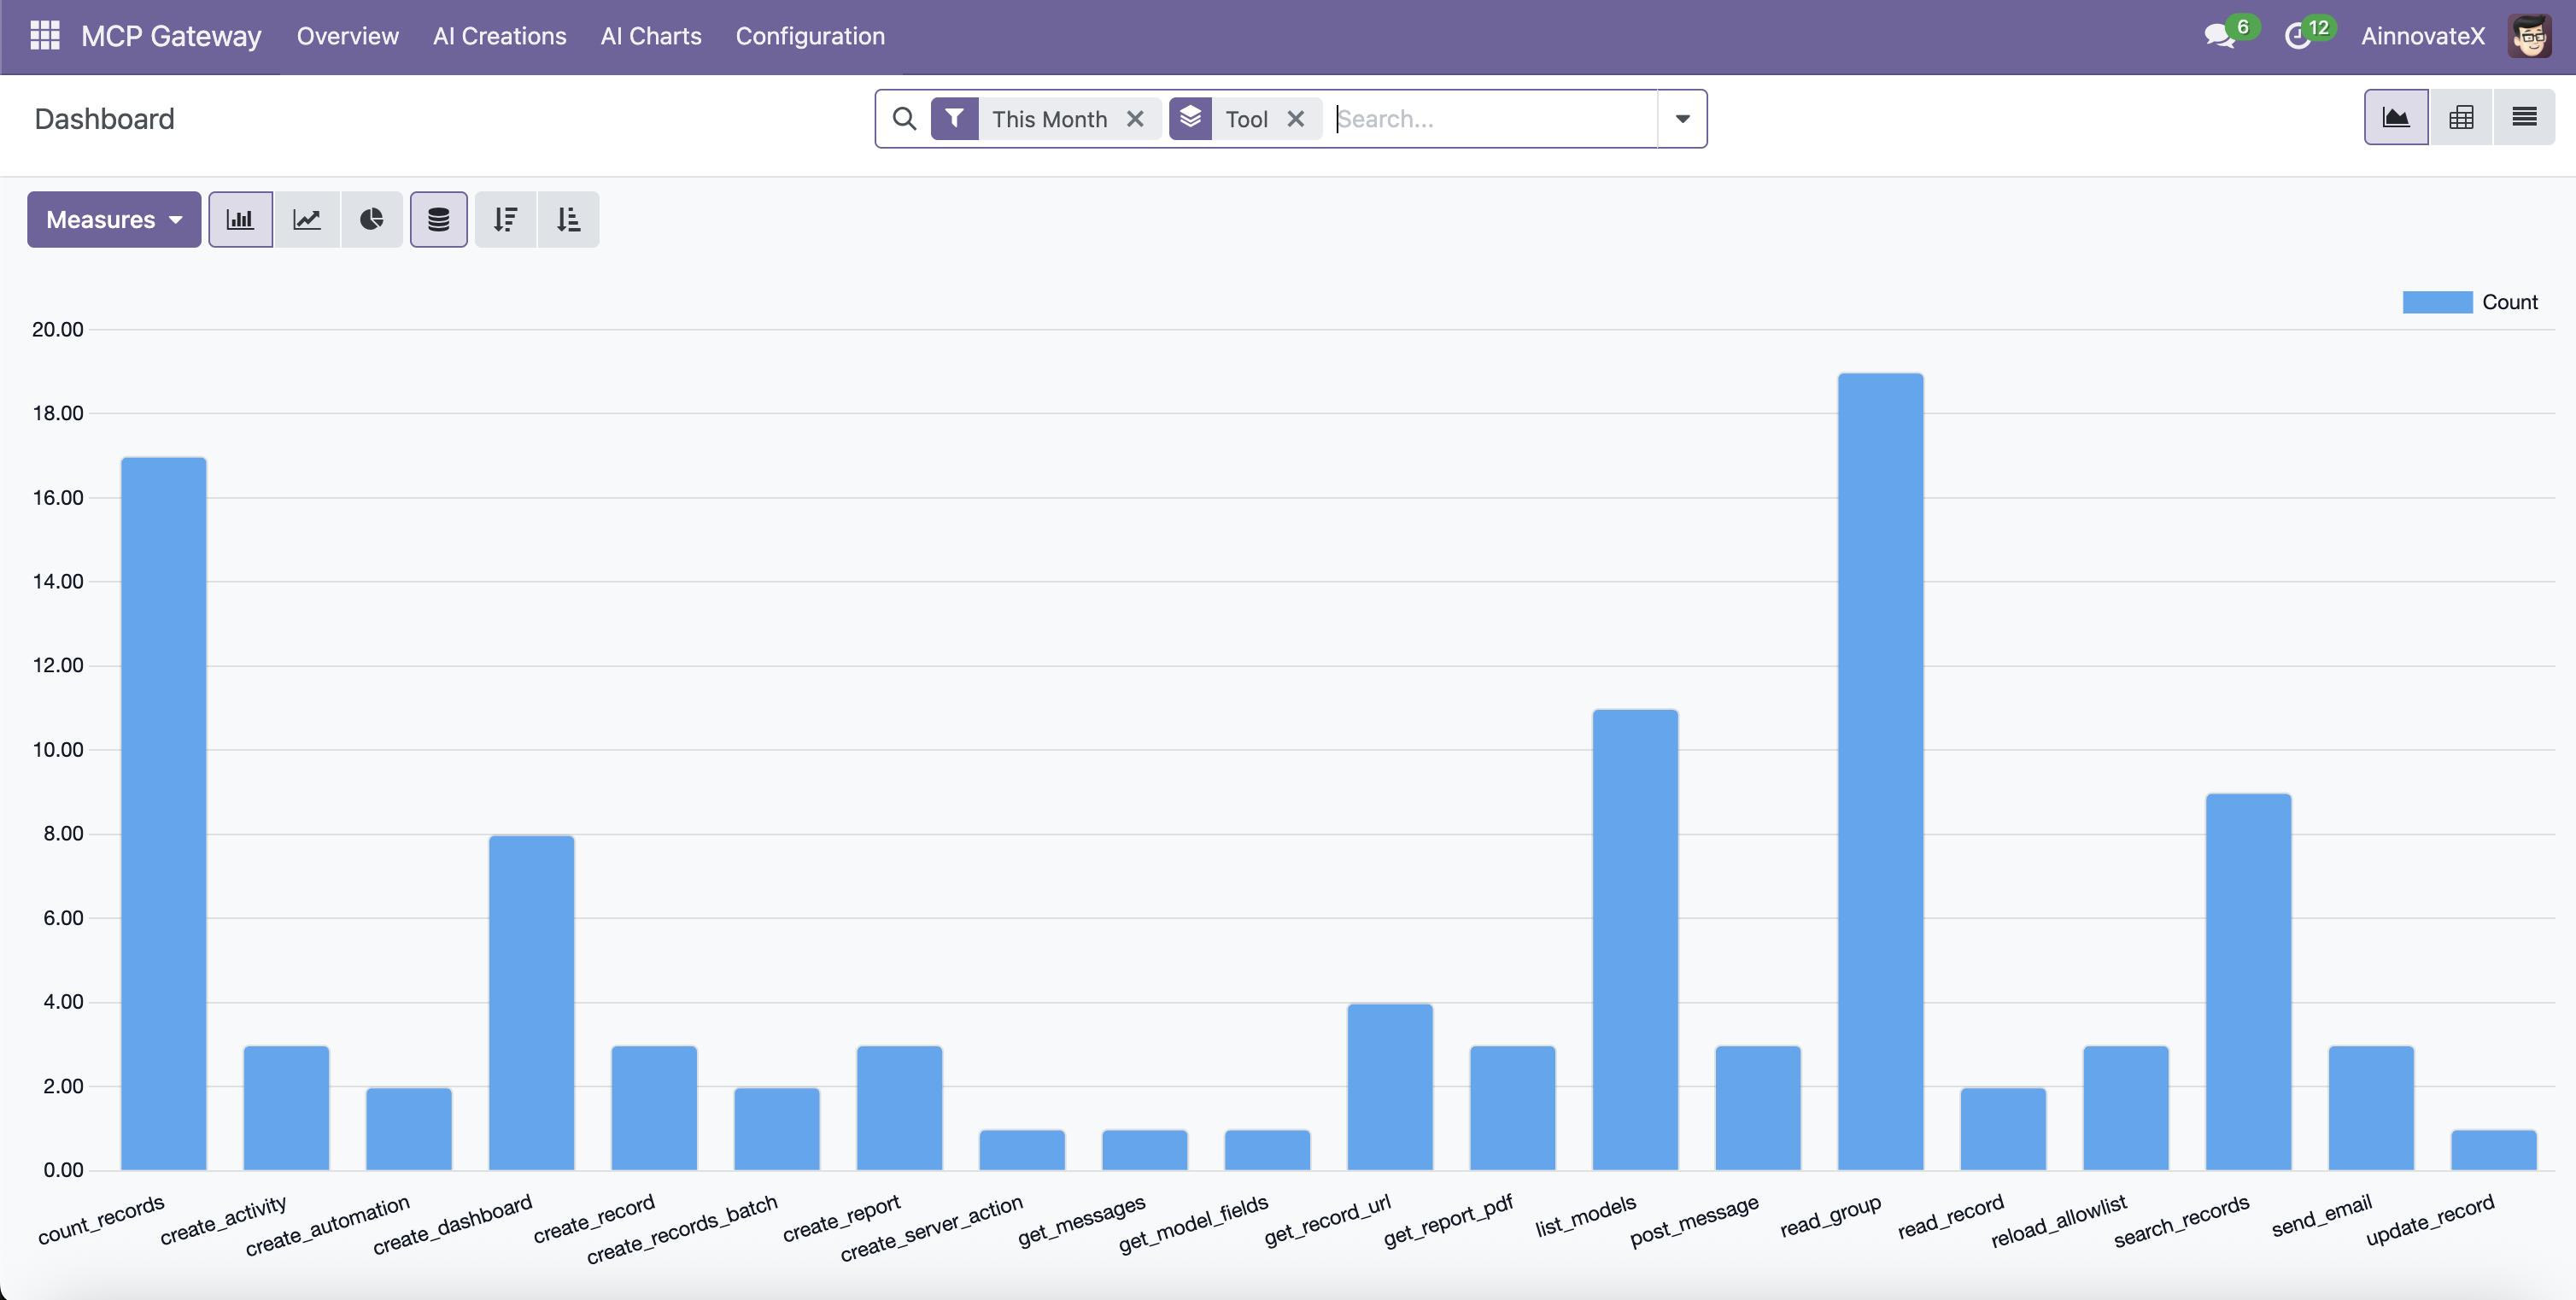This screenshot has width=2576, height=1300.
Task: Click inside the search input field
Action: 1480,118
